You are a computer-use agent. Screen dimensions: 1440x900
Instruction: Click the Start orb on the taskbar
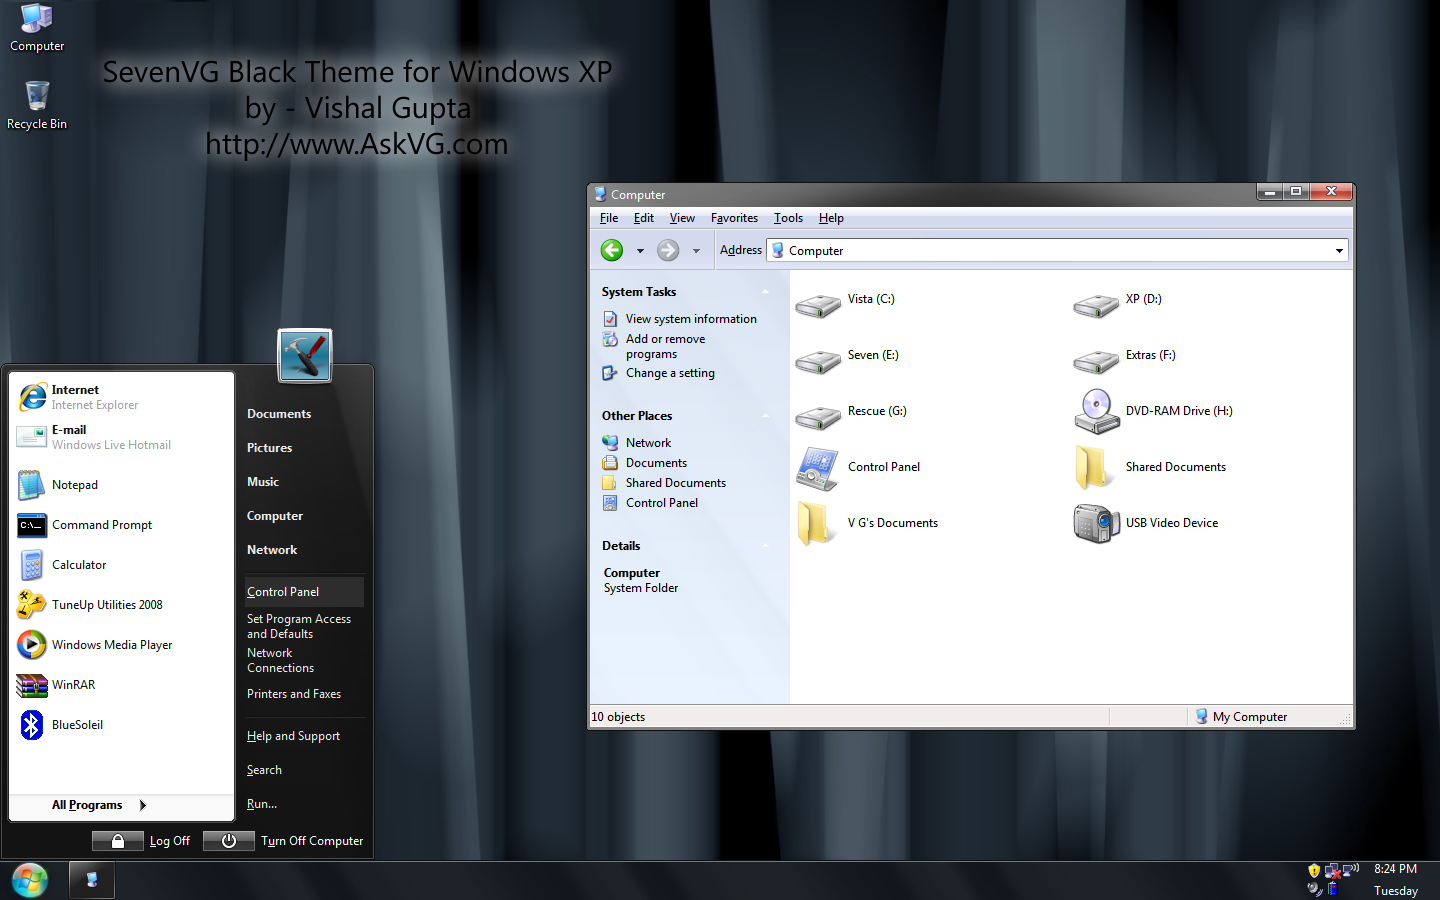pos(30,880)
